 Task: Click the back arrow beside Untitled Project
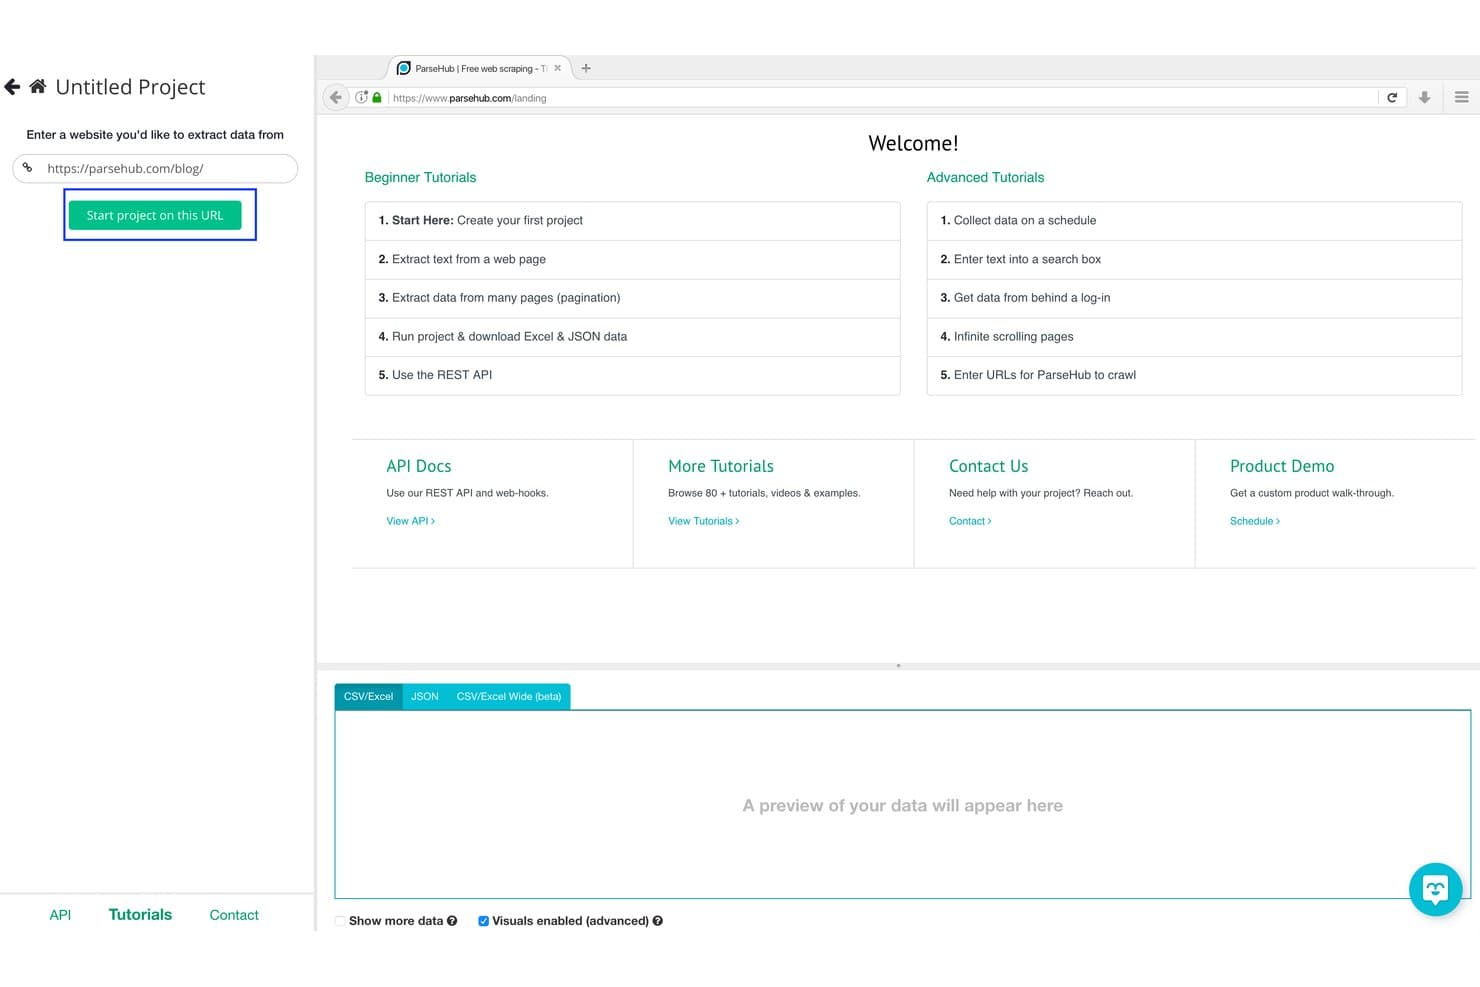12,87
